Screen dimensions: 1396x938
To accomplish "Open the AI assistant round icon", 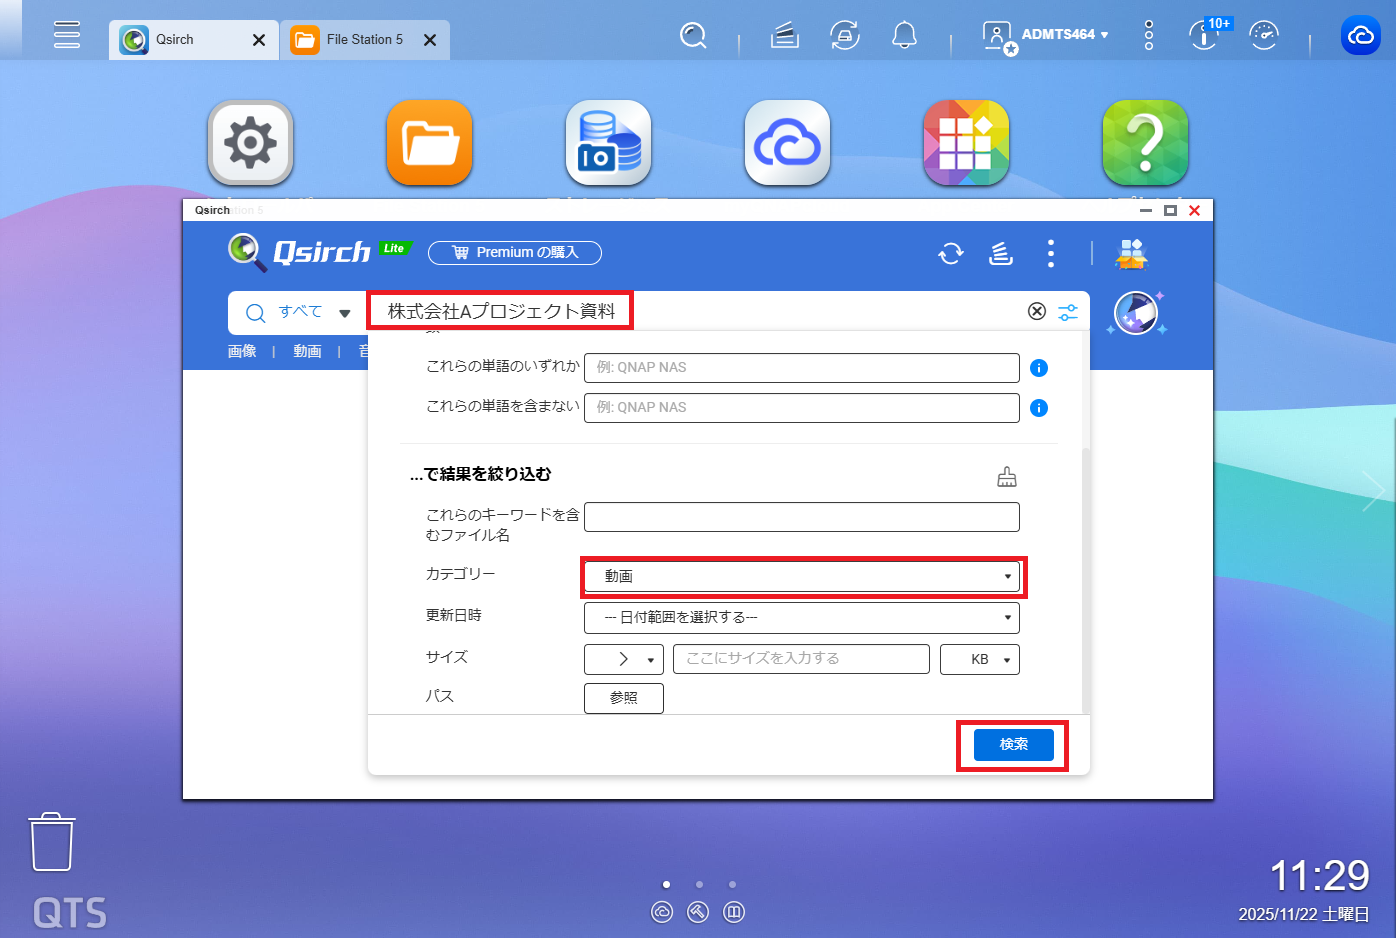I will [1136, 313].
